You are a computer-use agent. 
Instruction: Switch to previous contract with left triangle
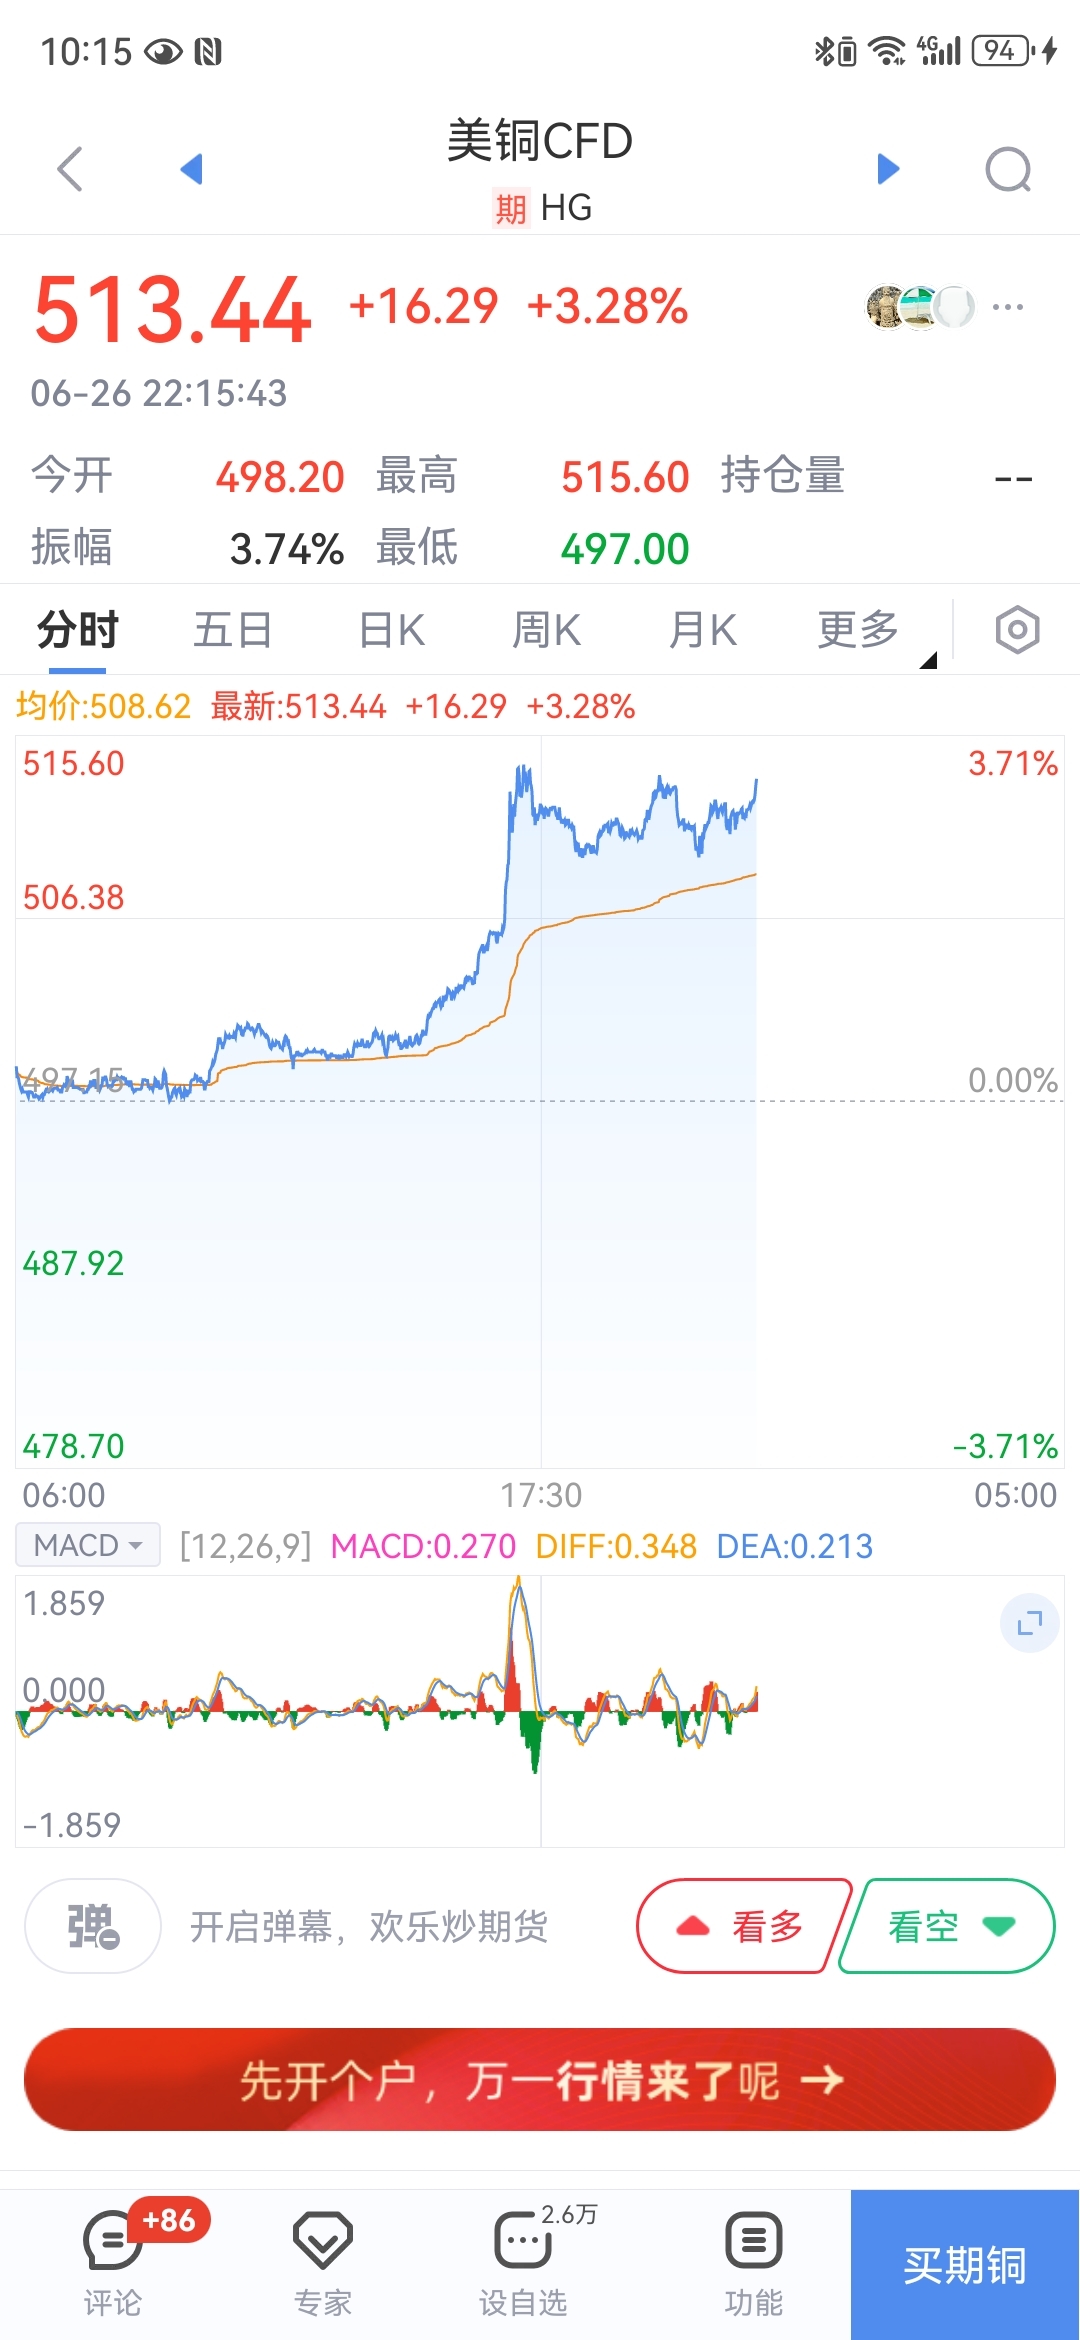point(191,169)
